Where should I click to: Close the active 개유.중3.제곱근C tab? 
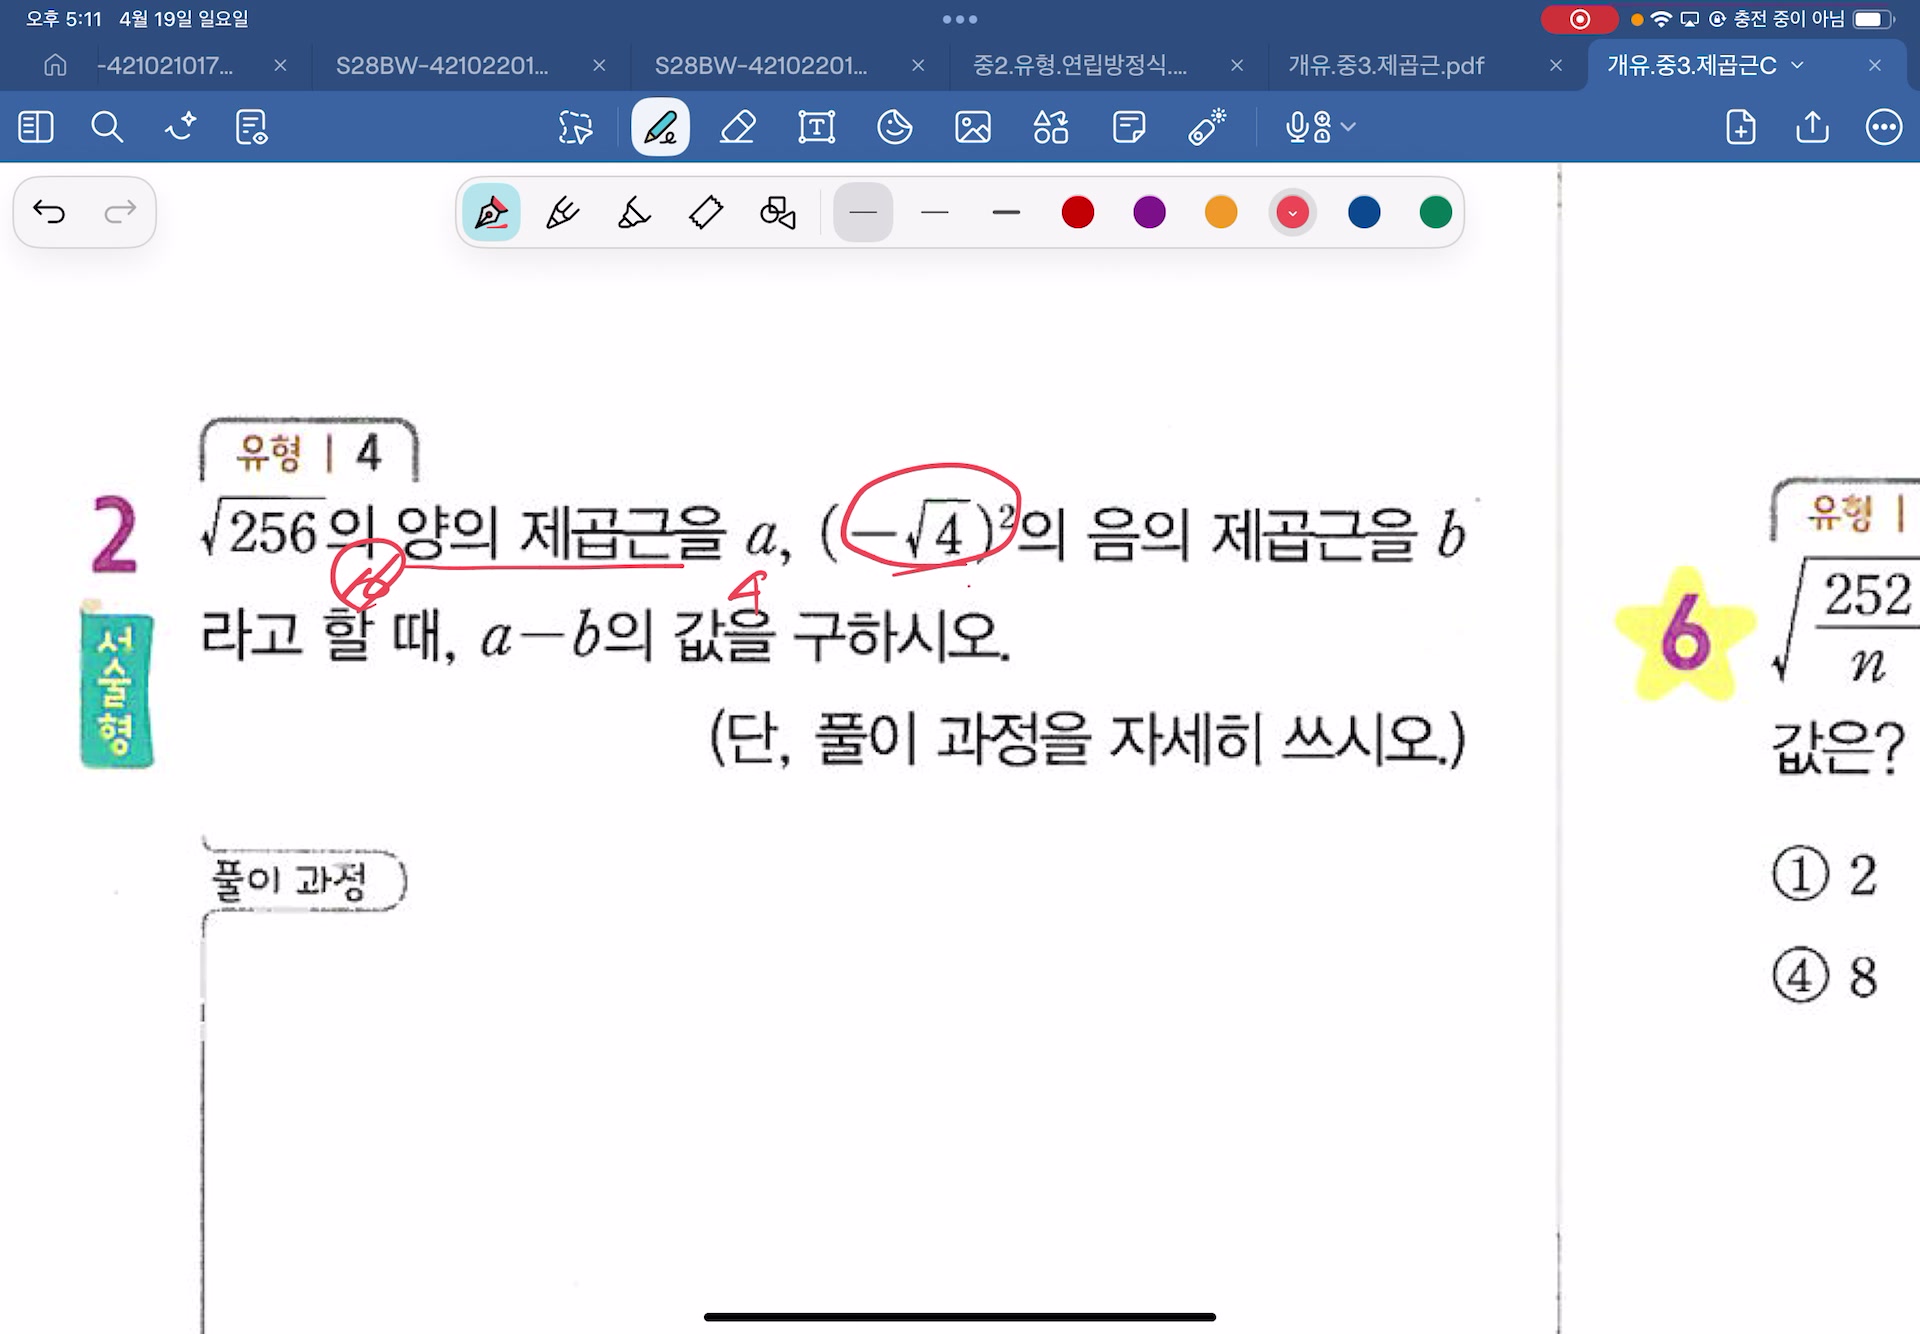[x=1875, y=65]
